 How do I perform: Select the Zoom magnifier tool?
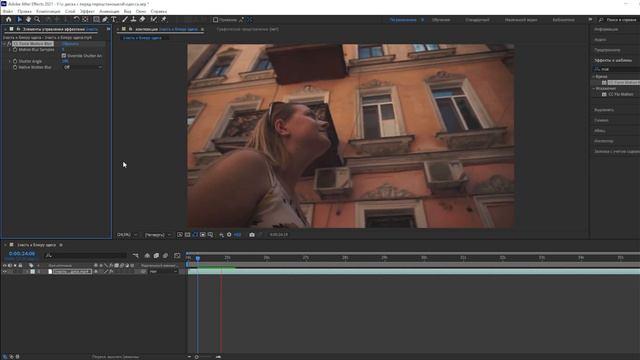[37, 19]
